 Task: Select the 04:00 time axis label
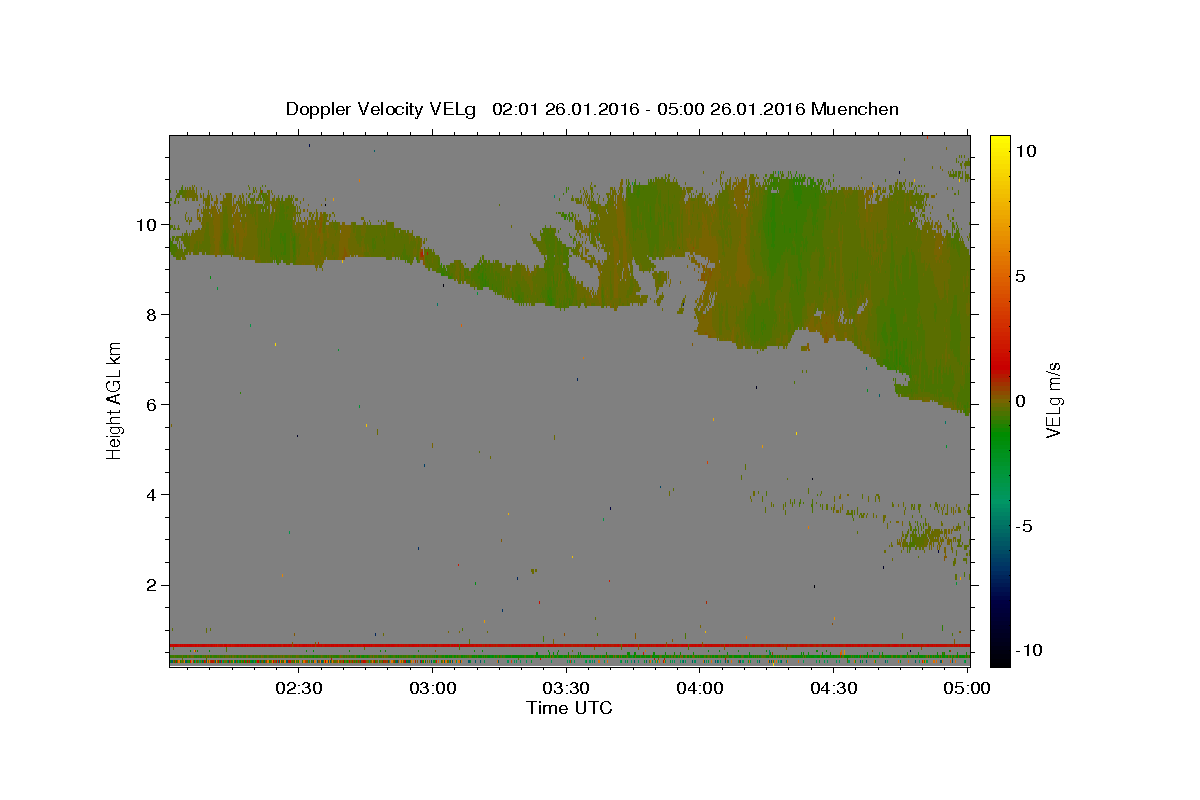700,688
